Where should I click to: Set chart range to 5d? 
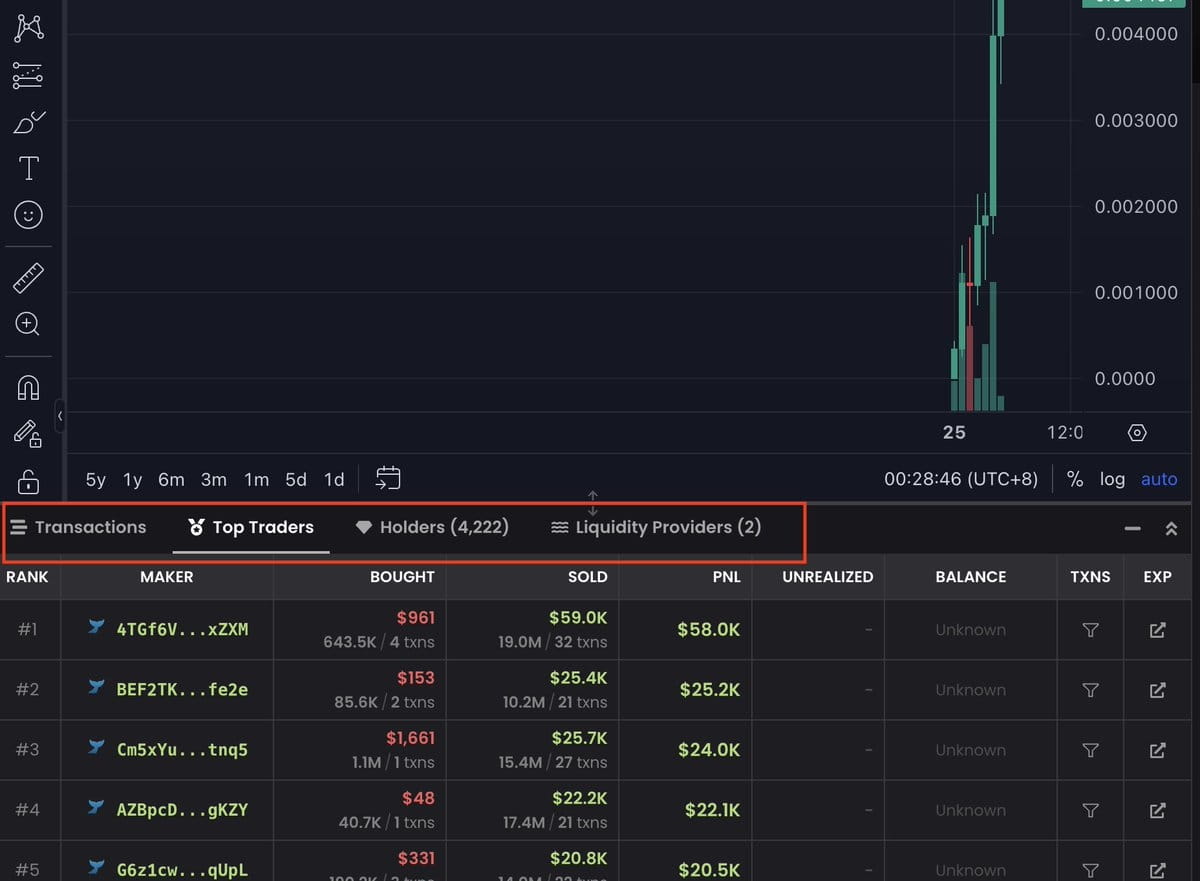click(296, 480)
